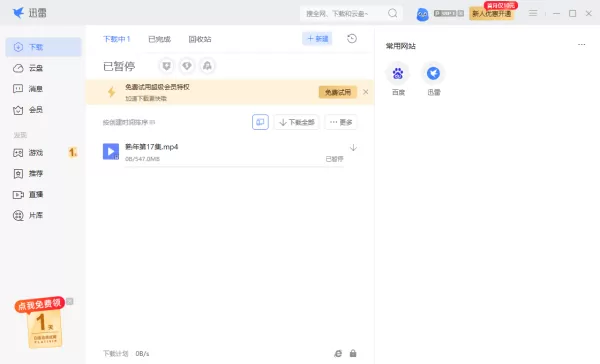Click the blue user avatar
Viewport: 600px width, 364px height.
(x=422, y=15)
